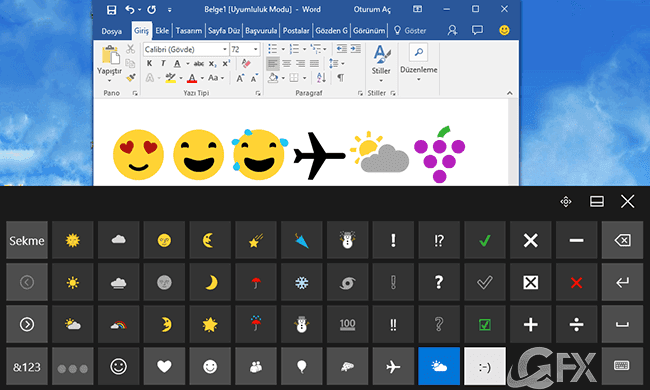Insert the 100 points emoji
This screenshot has height=390, width=650.
[x=347, y=325]
